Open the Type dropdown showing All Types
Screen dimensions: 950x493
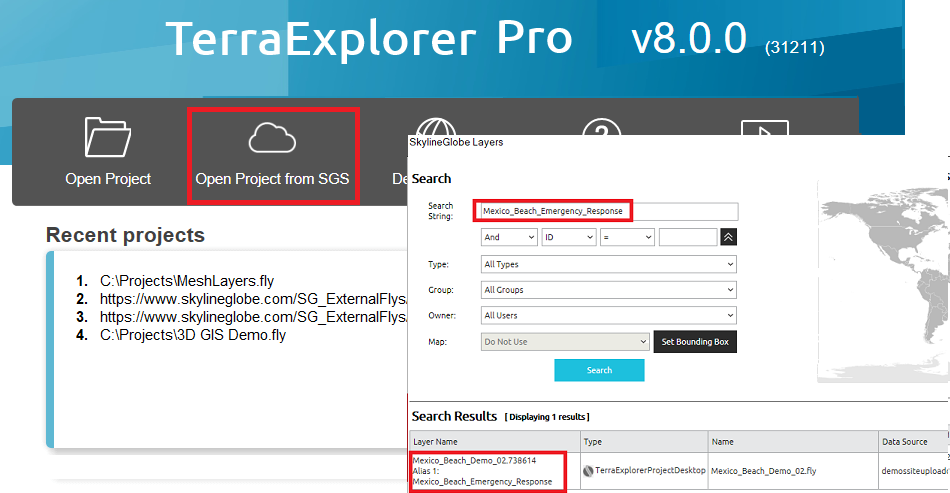pos(609,264)
